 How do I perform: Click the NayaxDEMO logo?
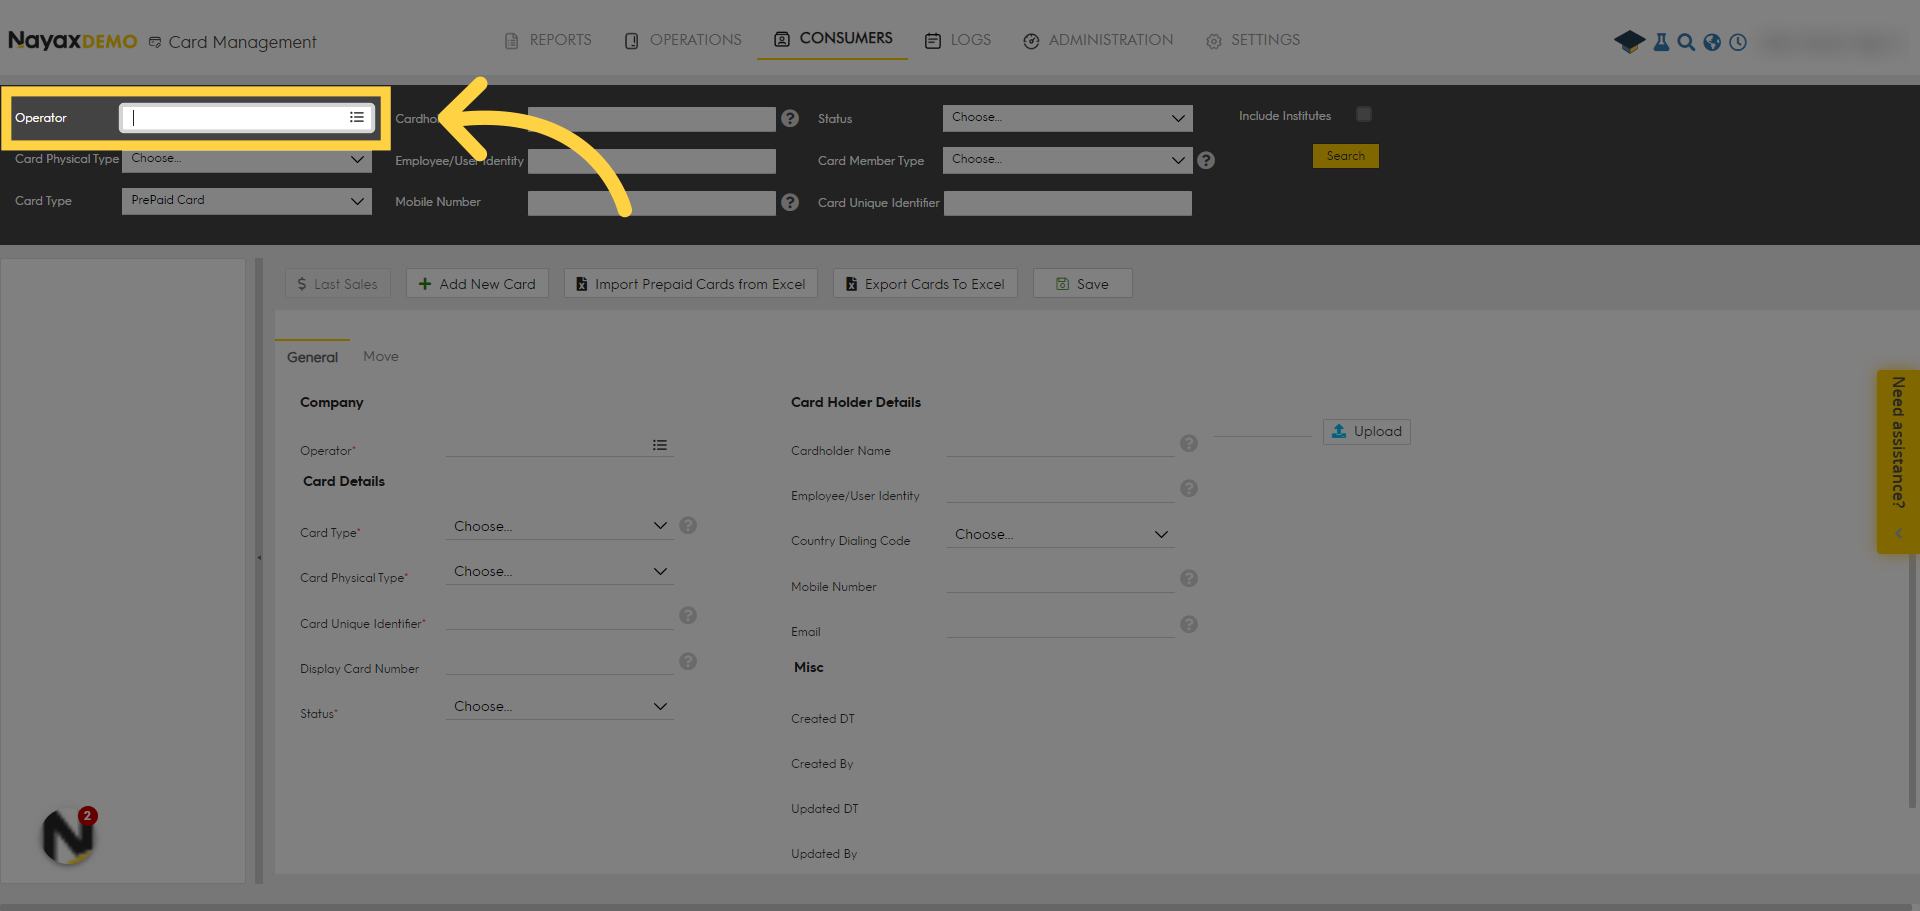pos(73,41)
